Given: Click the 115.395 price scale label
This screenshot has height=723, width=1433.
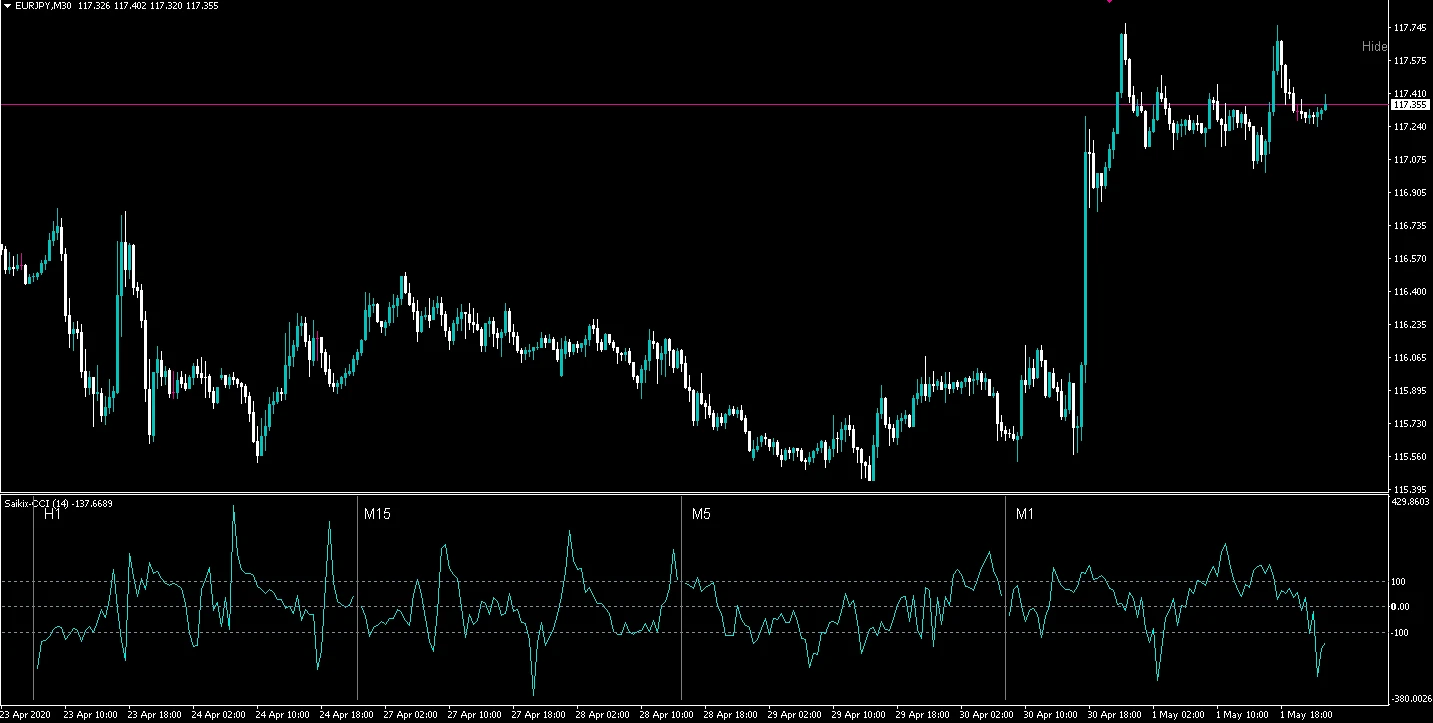Looking at the screenshot, I should tap(1409, 490).
